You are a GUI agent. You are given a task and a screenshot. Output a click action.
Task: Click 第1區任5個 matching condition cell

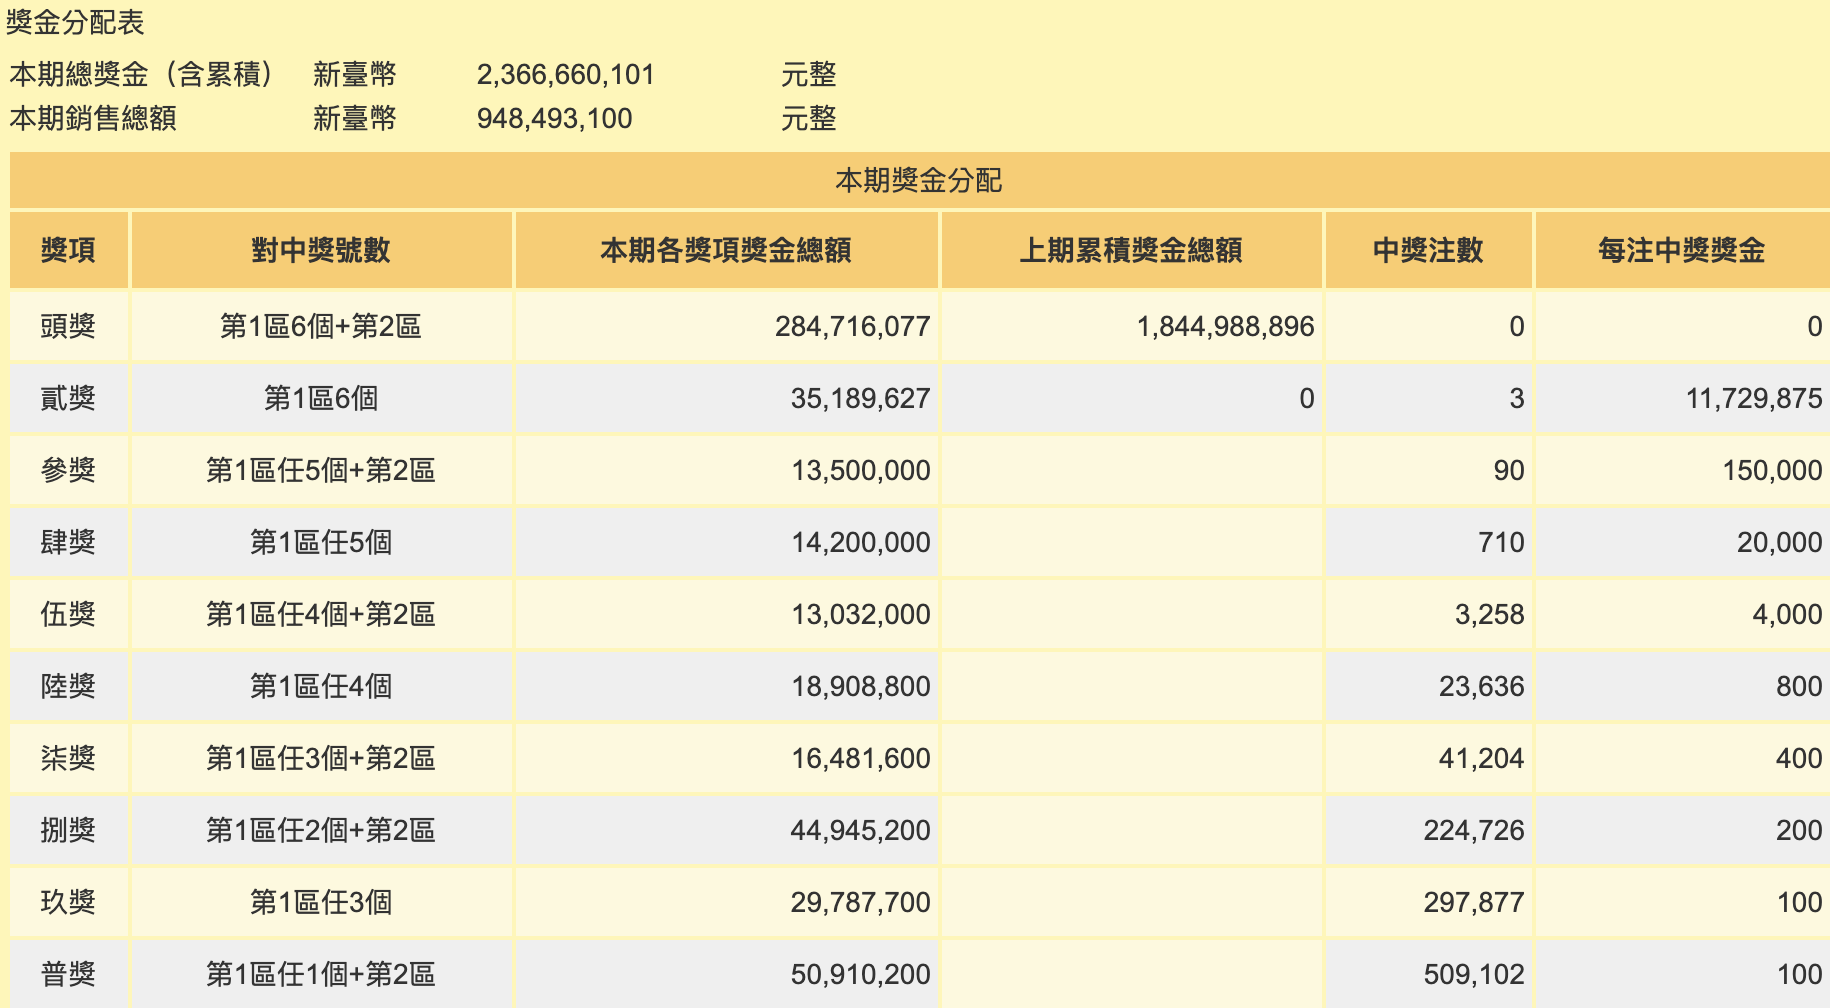pos(321,542)
